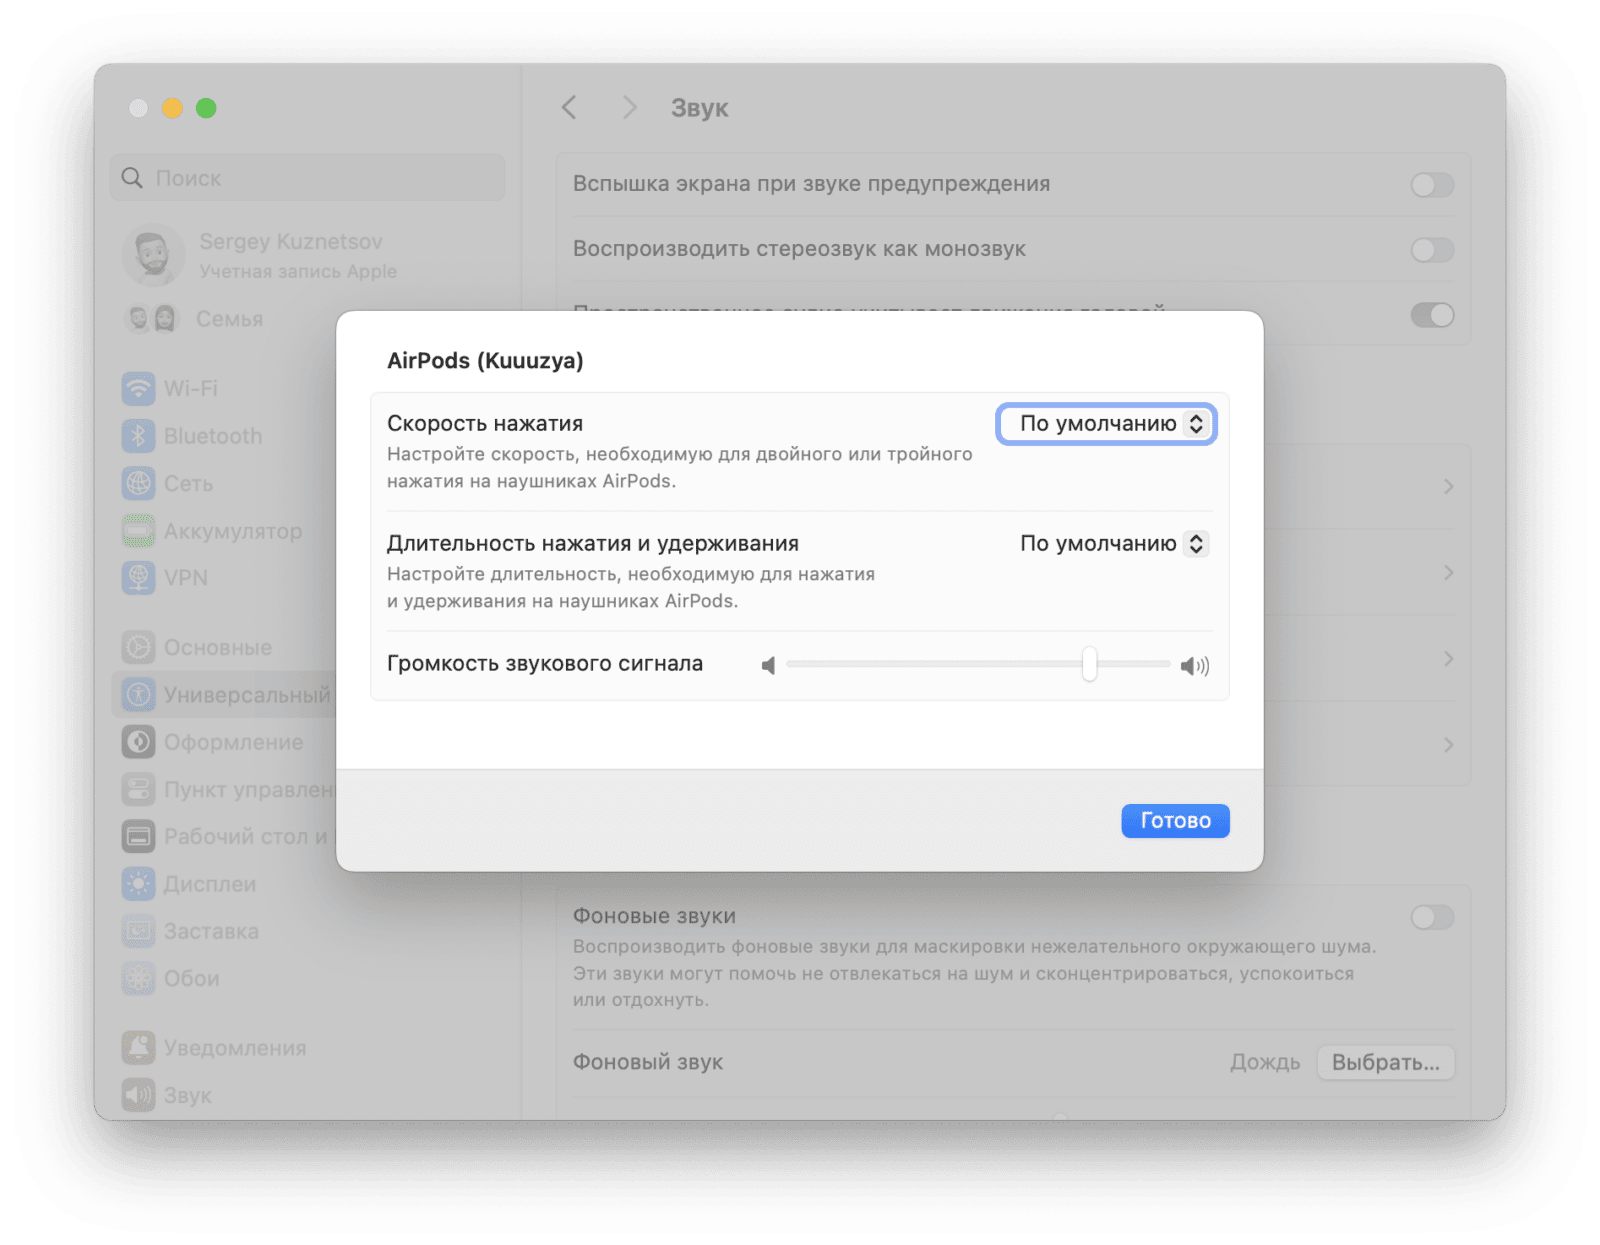
Task: Click Пункт управления icon
Action: coord(138,789)
